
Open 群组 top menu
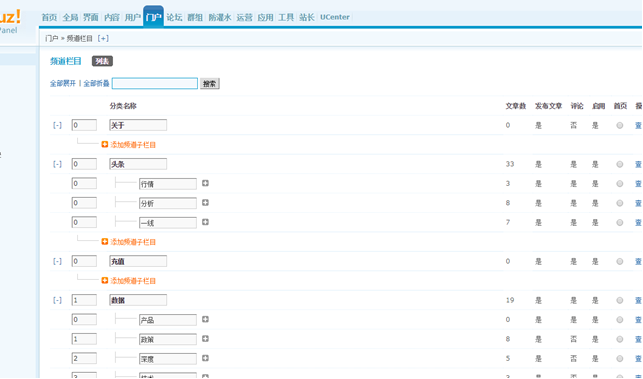click(x=195, y=17)
